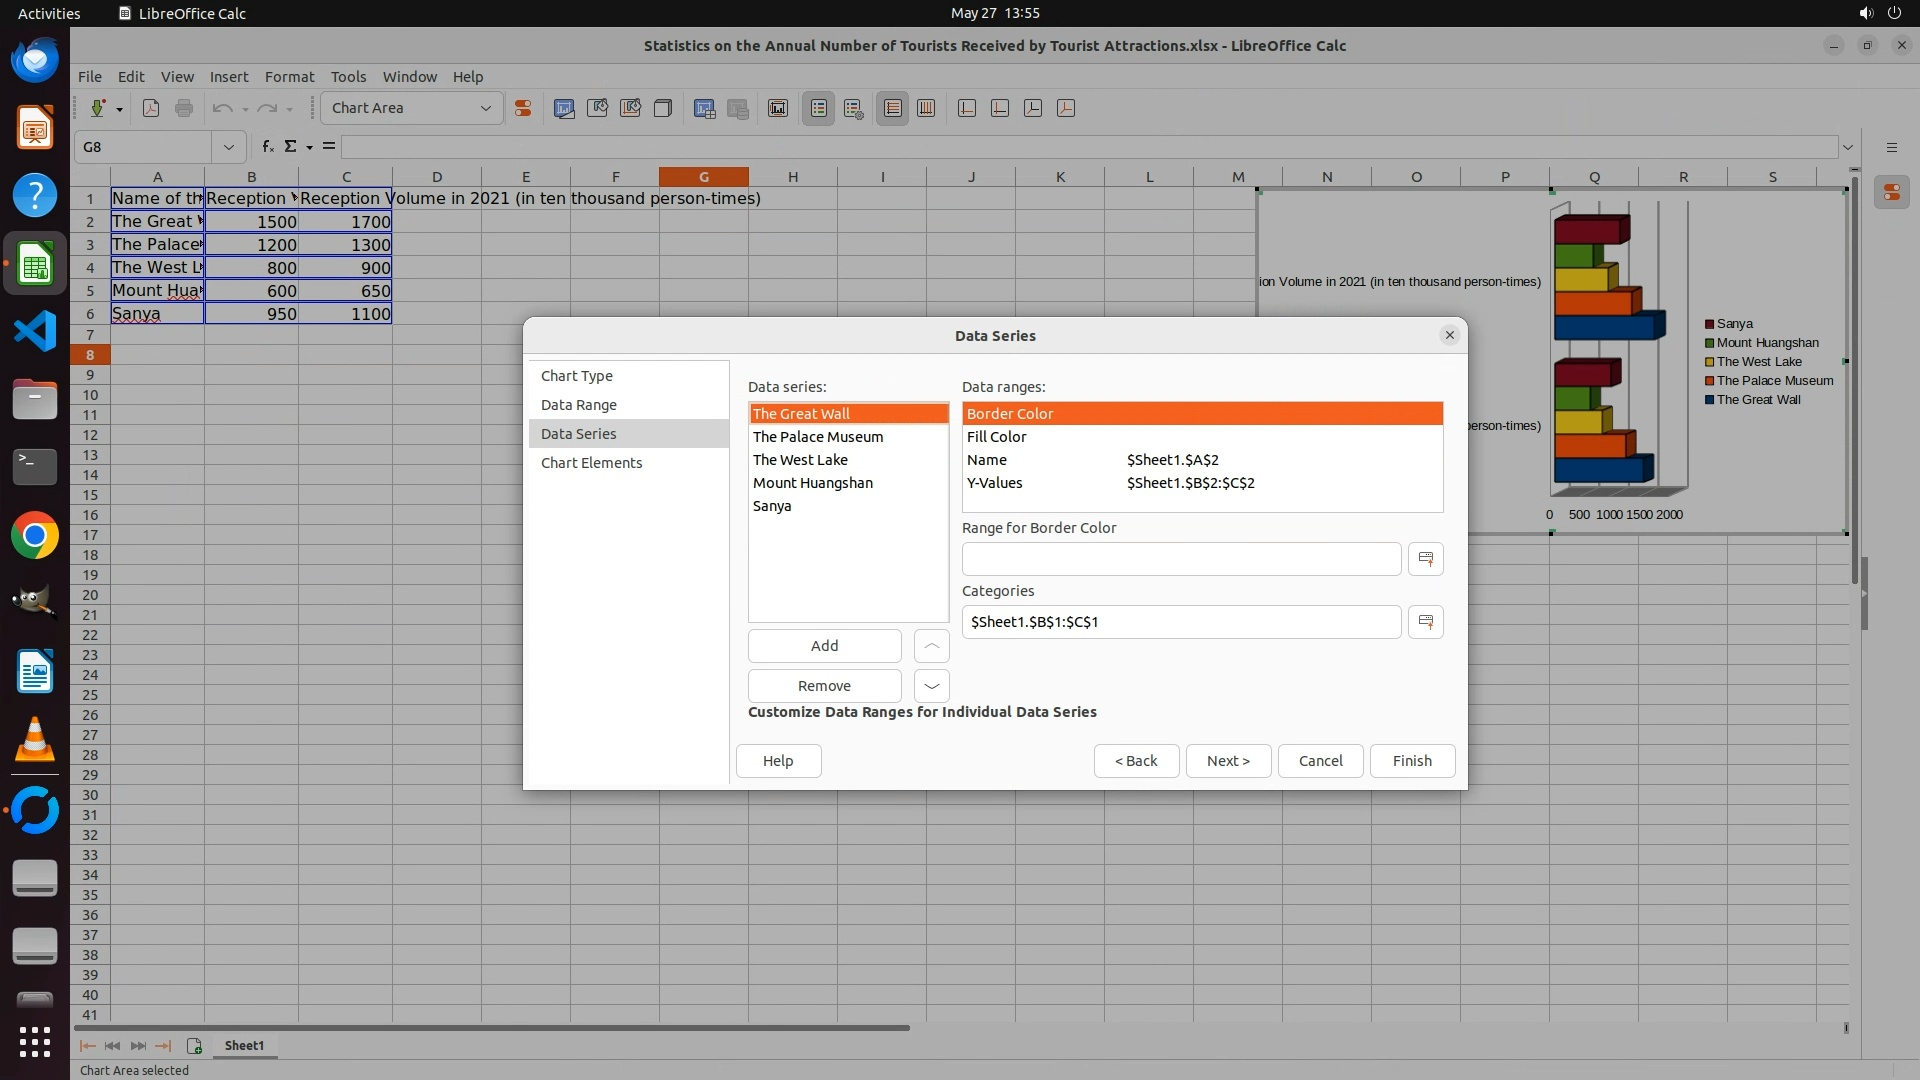Go to Chart Elements wizard step
Screen dimensions: 1920x1080
point(591,463)
